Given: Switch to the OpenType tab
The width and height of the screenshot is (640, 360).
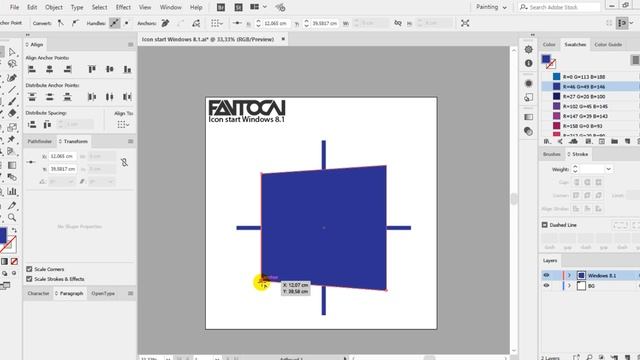Looking at the screenshot, I should (103, 293).
